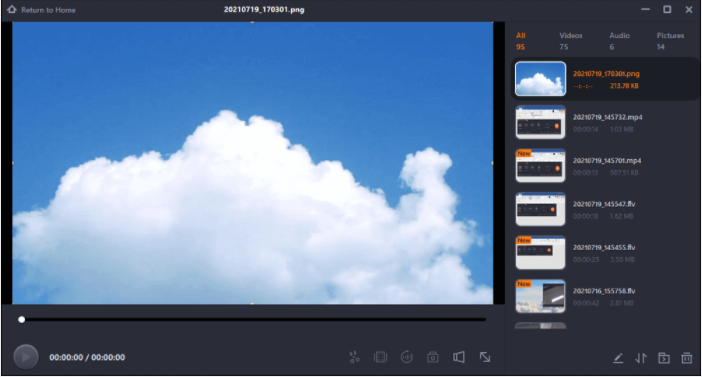The width and height of the screenshot is (702, 377).
Task: Maximize the window
Action: (667, 9)
